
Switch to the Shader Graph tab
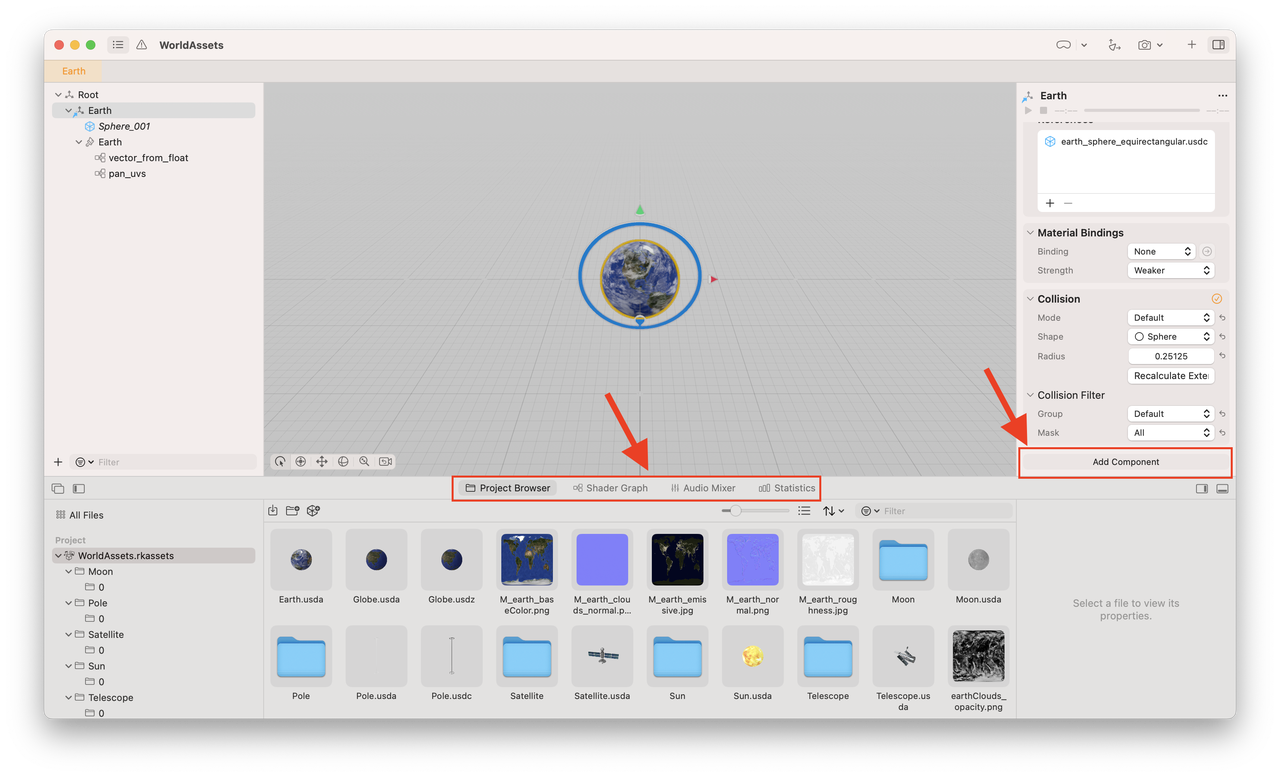pyautogui.click(x=610, y=488)
